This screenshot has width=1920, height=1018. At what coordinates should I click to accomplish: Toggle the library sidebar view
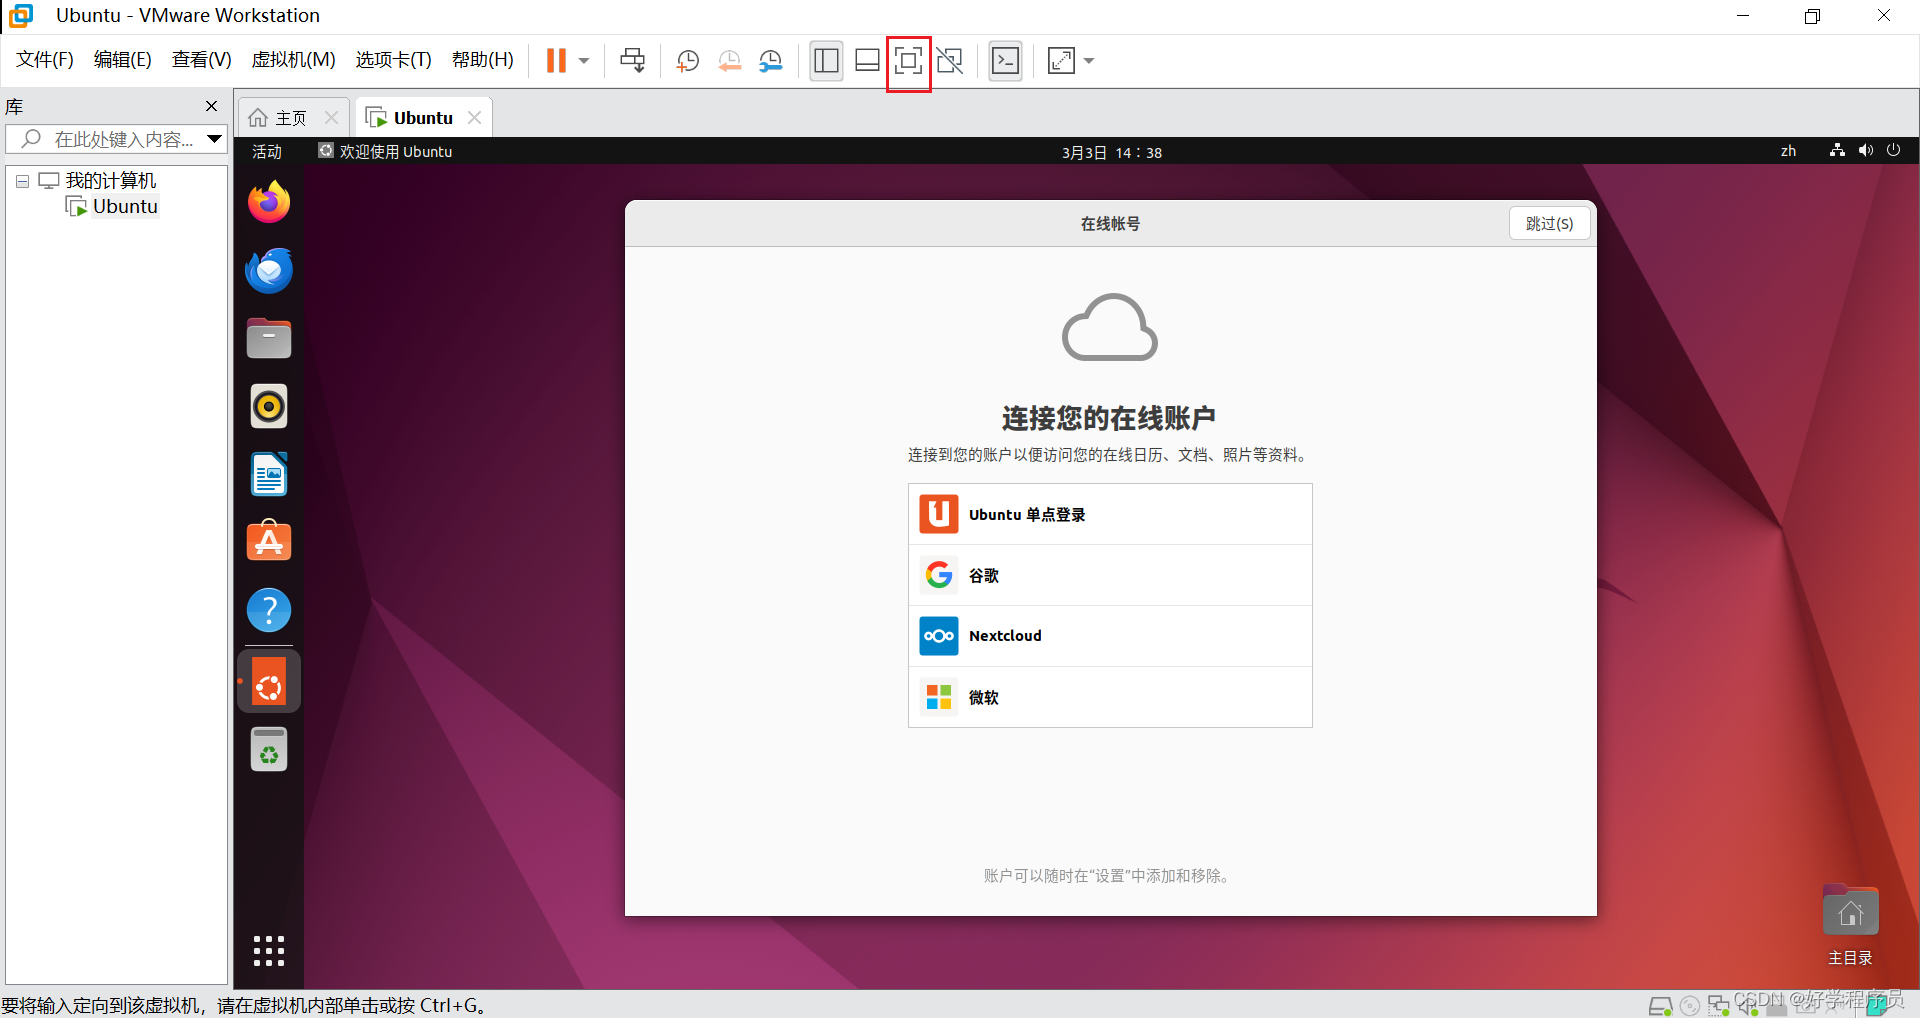point(826,61)
